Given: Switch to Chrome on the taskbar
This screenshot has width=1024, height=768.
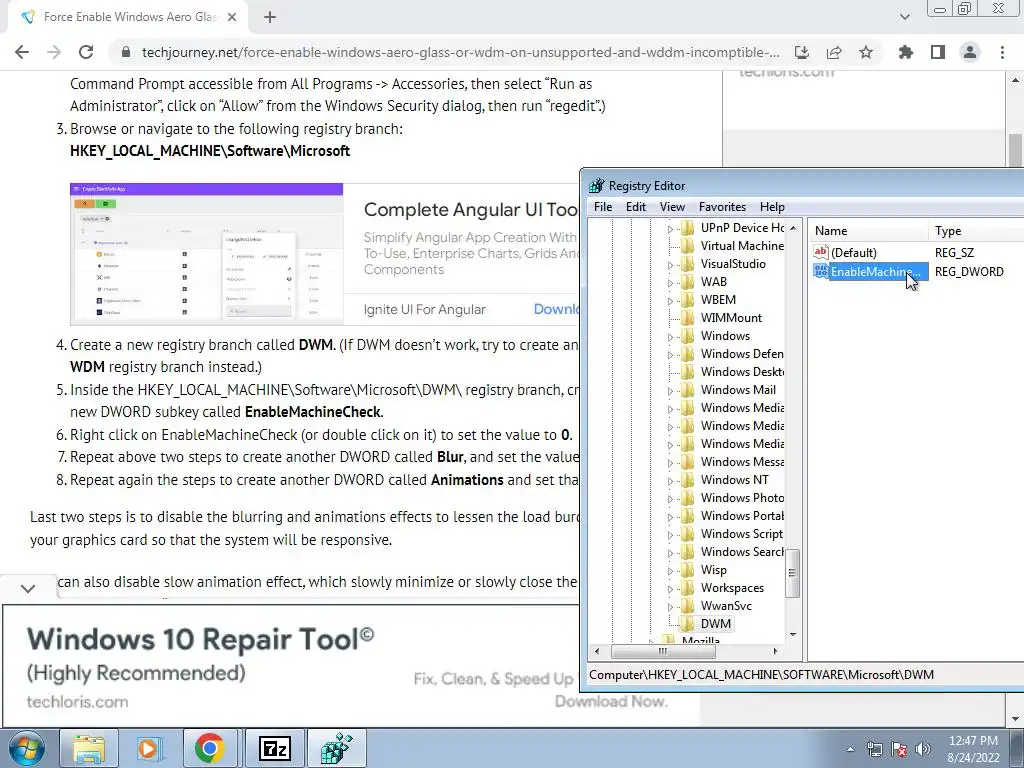Looking at the screenshot, I should tap(210, 748).
